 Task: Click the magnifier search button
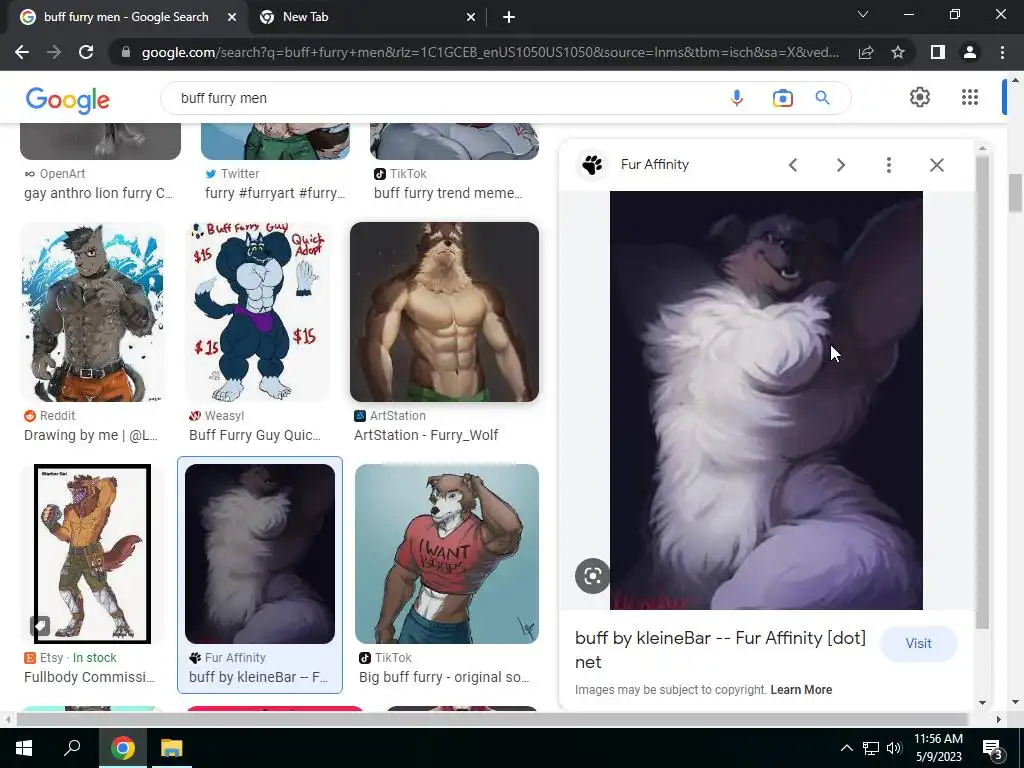click(x=822, y=98)
